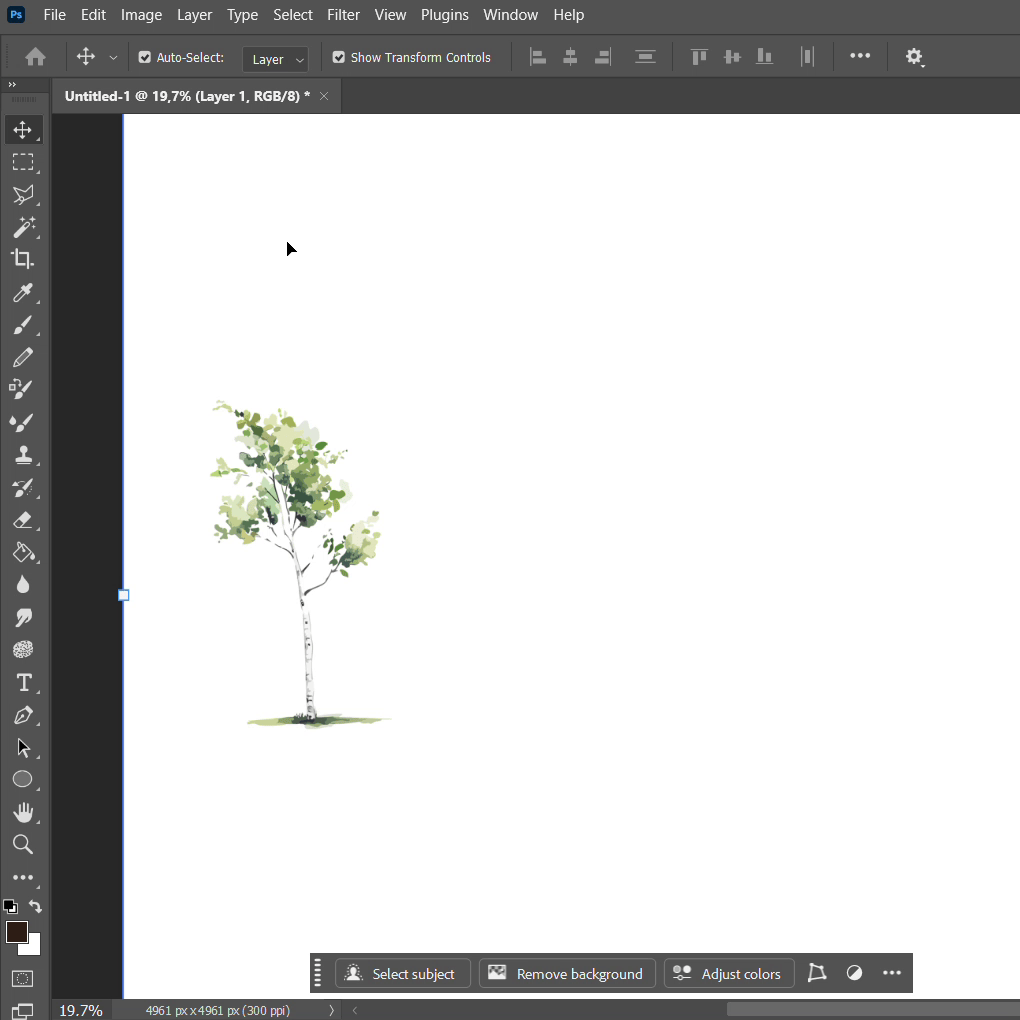Expand the Move tool preset picker
The image size is (1020, 1020).
(113, 58)
